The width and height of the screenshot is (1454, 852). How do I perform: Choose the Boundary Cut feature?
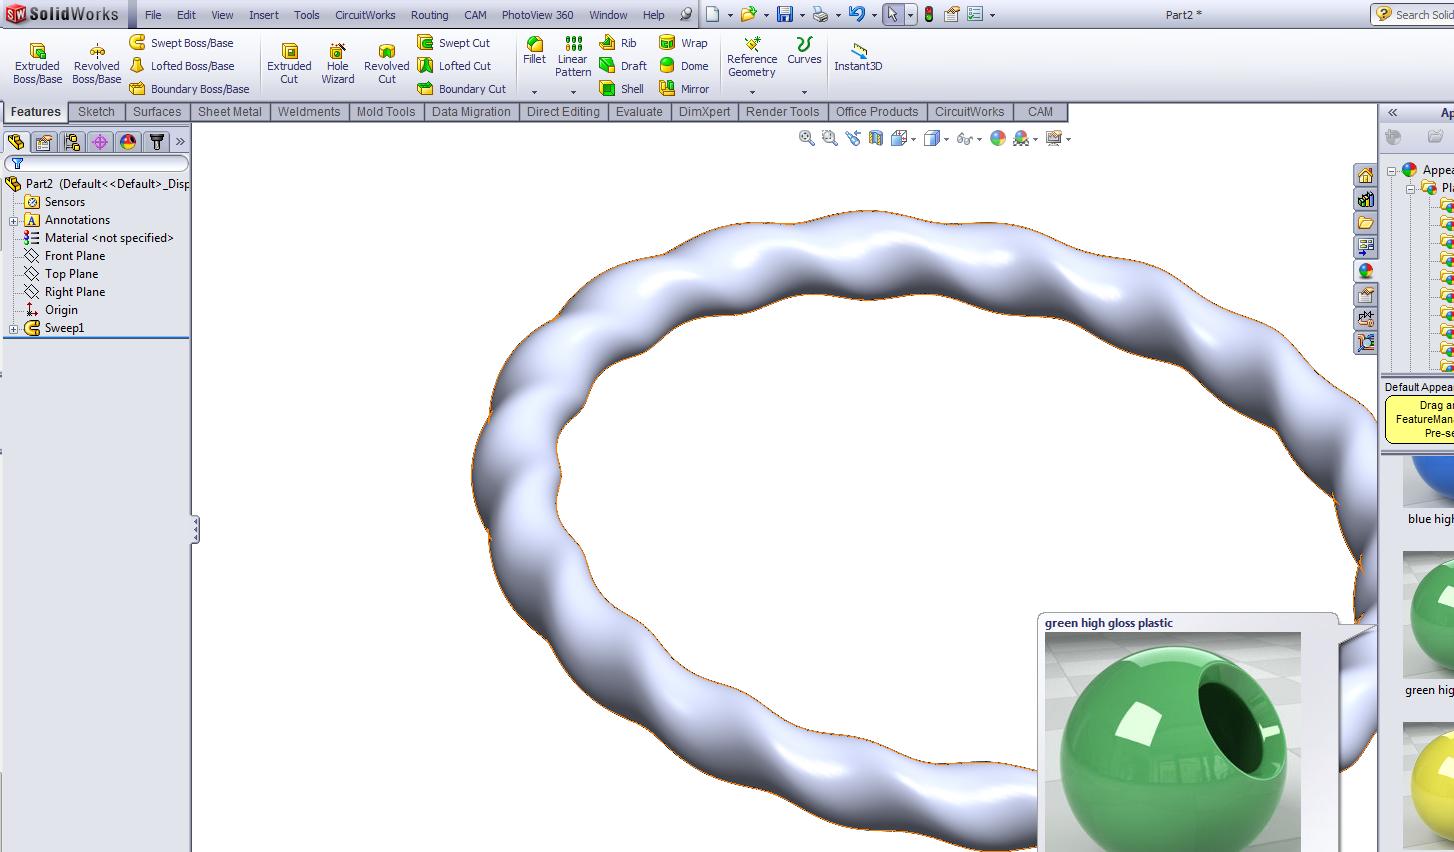coord(462,89)
